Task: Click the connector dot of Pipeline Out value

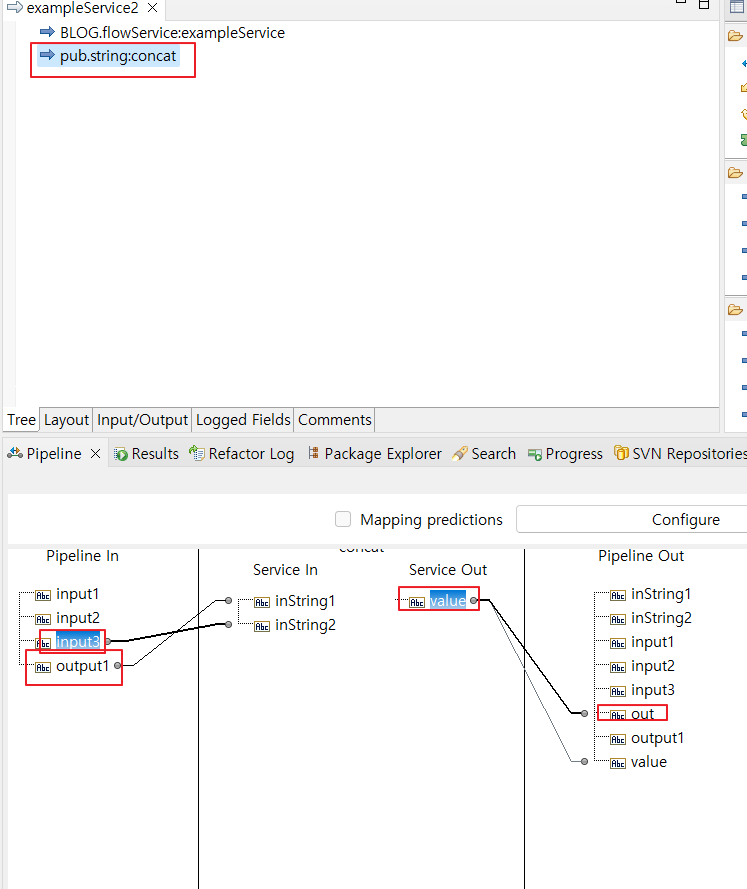Action: tap(584, 761)
